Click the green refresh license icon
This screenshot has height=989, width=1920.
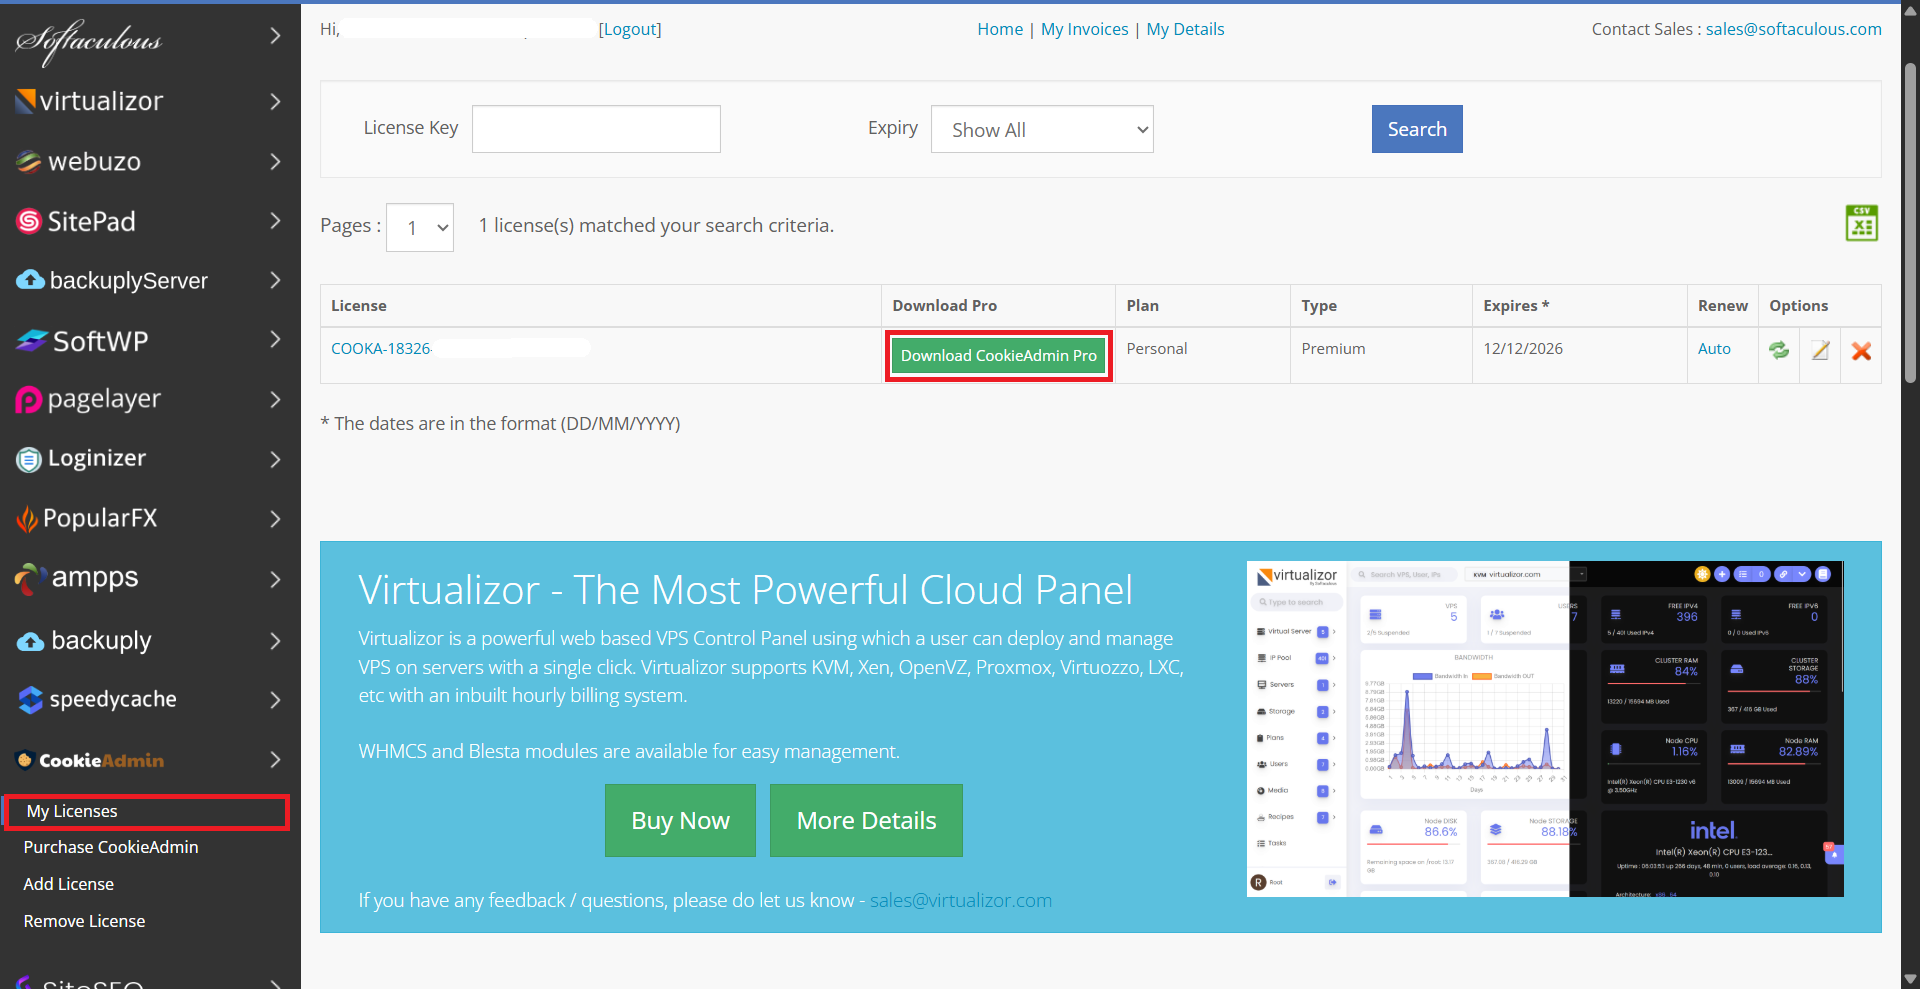tap(1779, 350)
